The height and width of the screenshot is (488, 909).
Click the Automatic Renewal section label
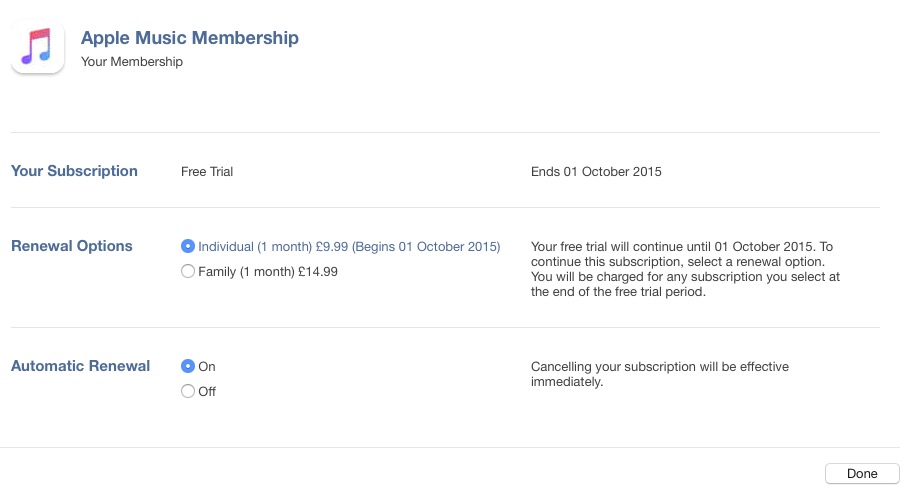pos(80,366)
